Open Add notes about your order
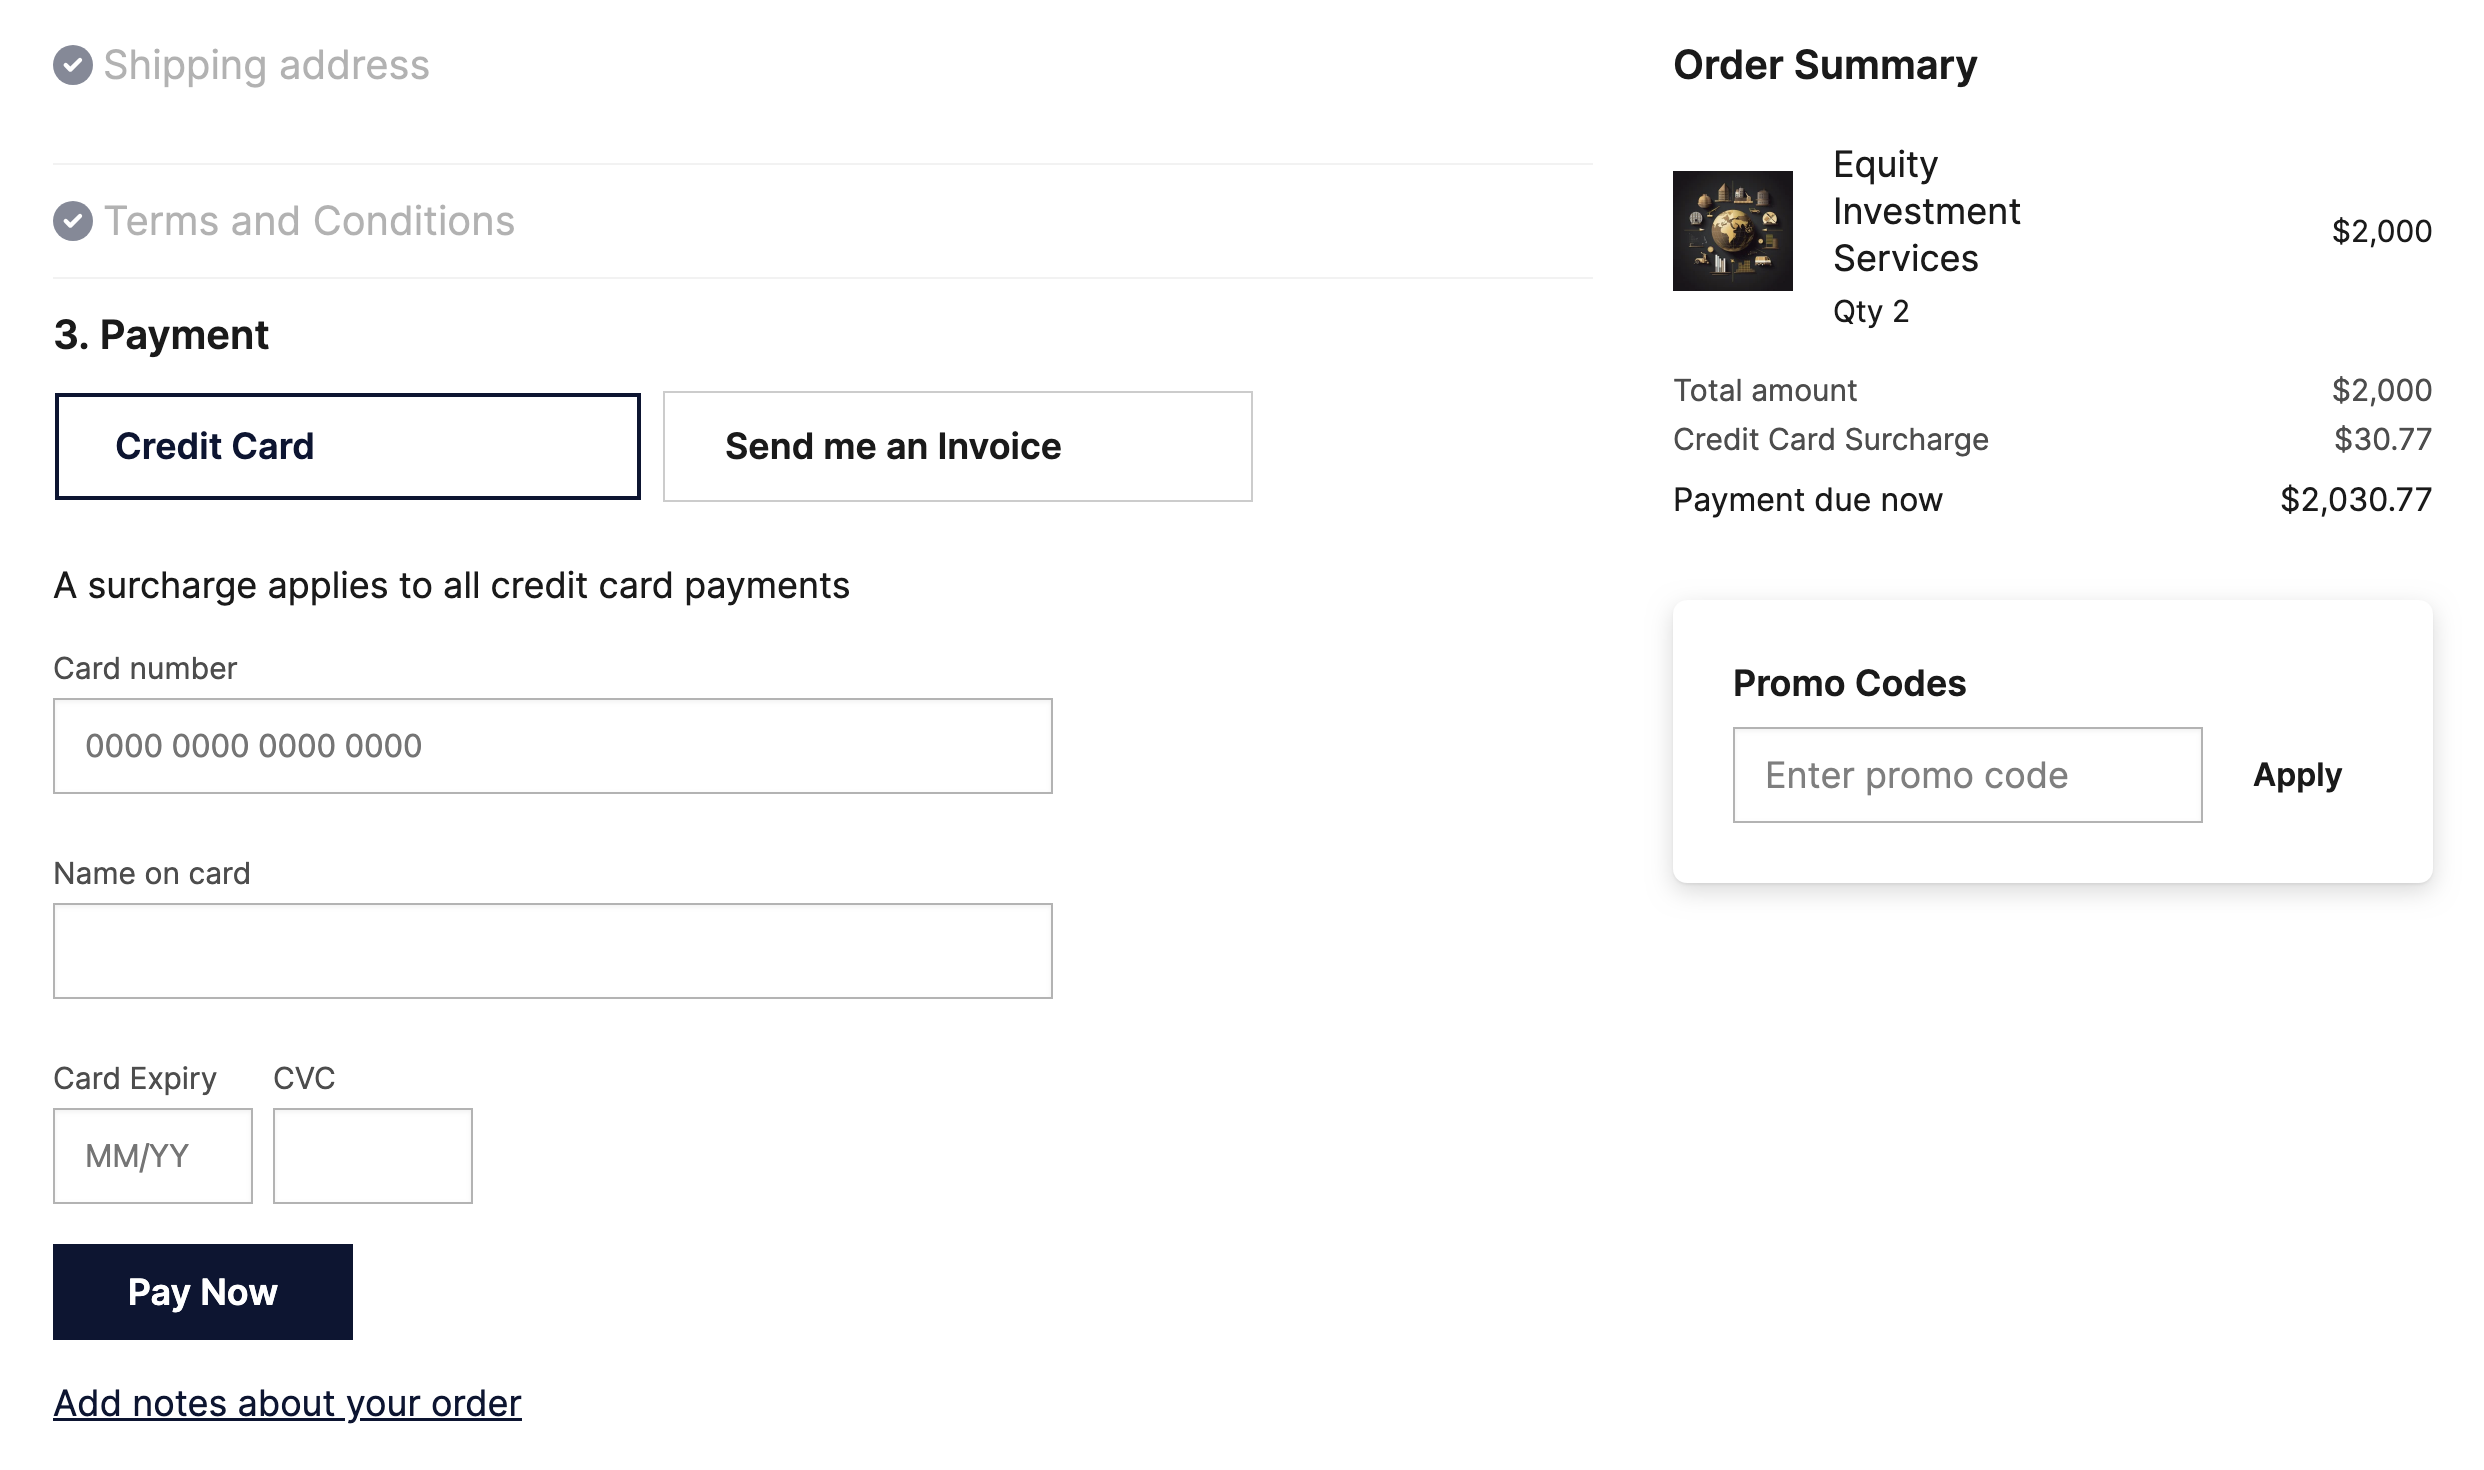This screenshot has height=1470, width=2484. (x=287, y=1403)
